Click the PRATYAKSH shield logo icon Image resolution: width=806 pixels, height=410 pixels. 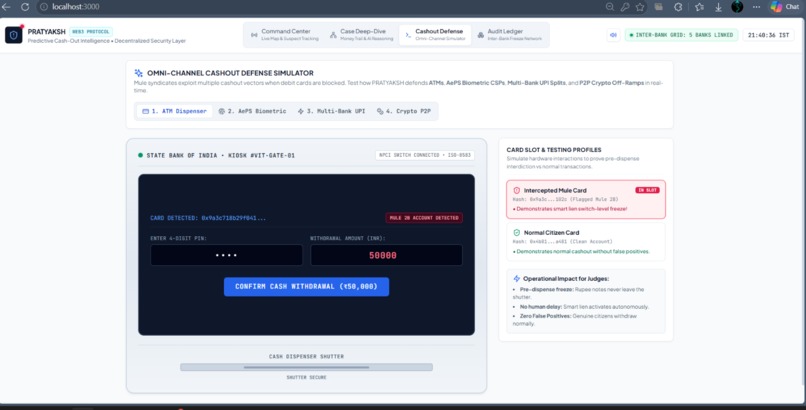(14, 35)
